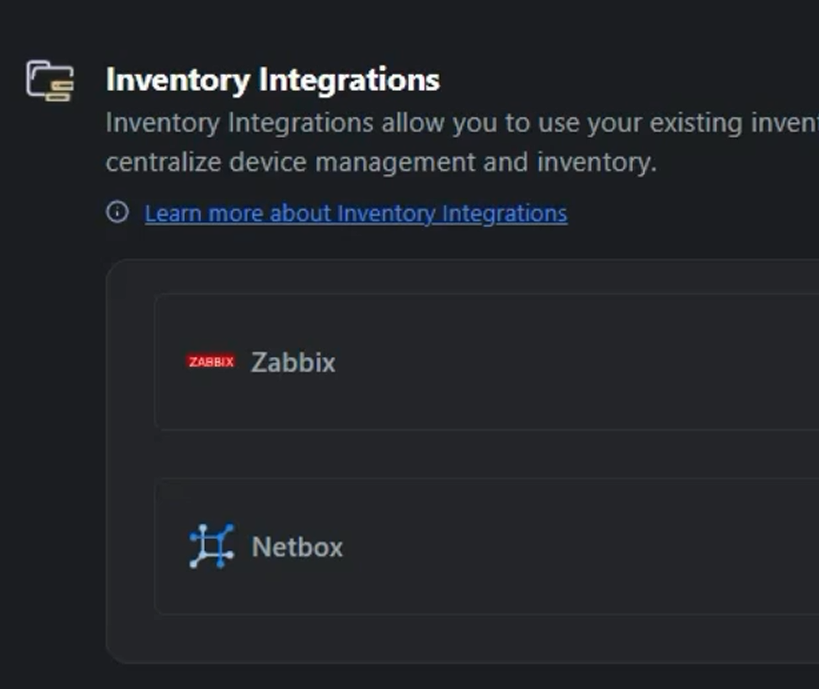Click the Netbox label text
The image size is (819, 689).
click(297, 546)
